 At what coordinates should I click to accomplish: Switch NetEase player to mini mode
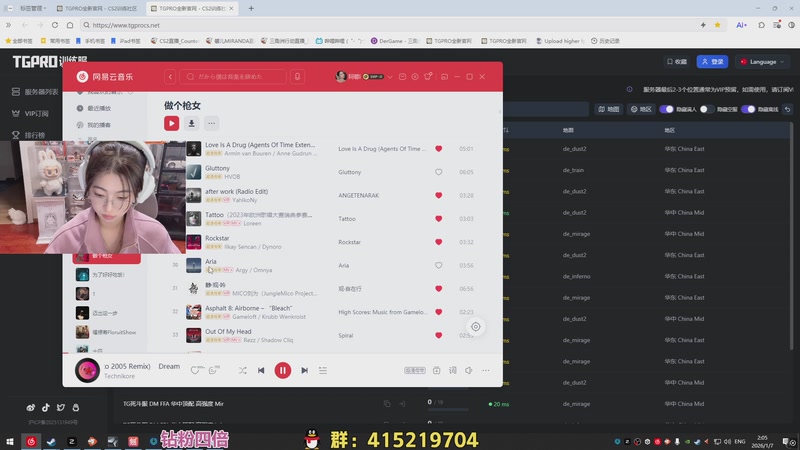(444, 77)
